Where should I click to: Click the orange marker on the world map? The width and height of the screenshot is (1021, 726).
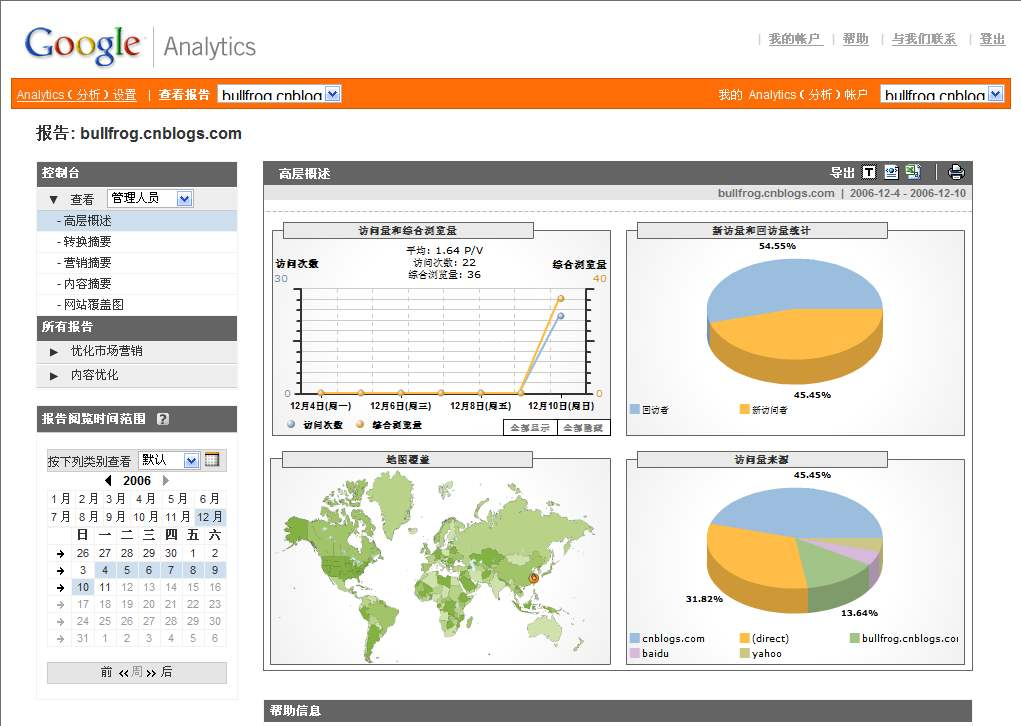coord(533,578)
